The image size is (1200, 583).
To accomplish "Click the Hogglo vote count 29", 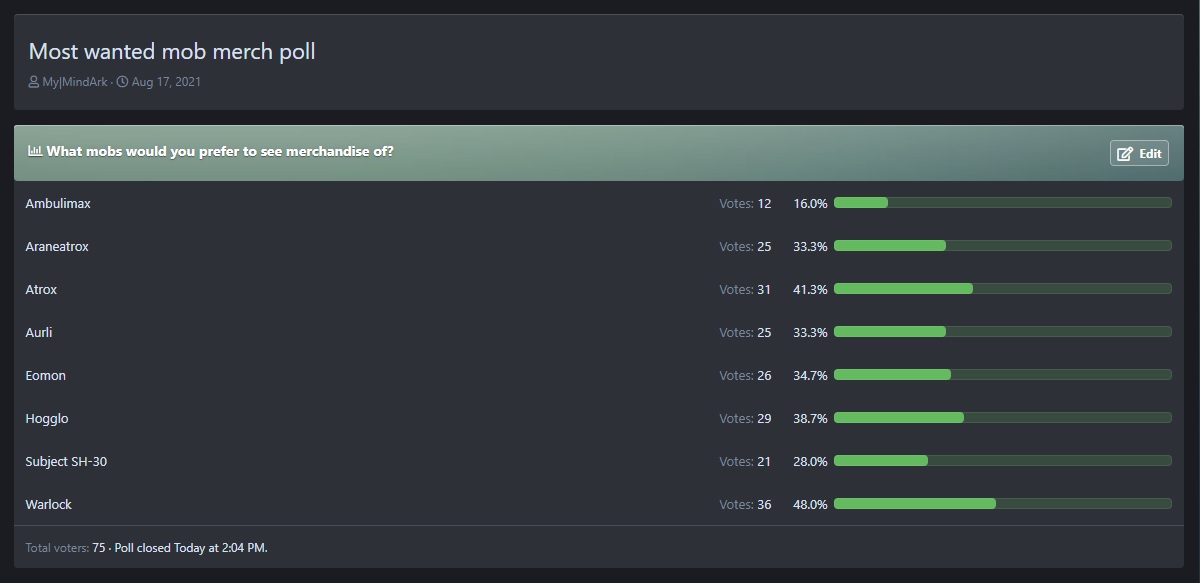I will (764, 419).
